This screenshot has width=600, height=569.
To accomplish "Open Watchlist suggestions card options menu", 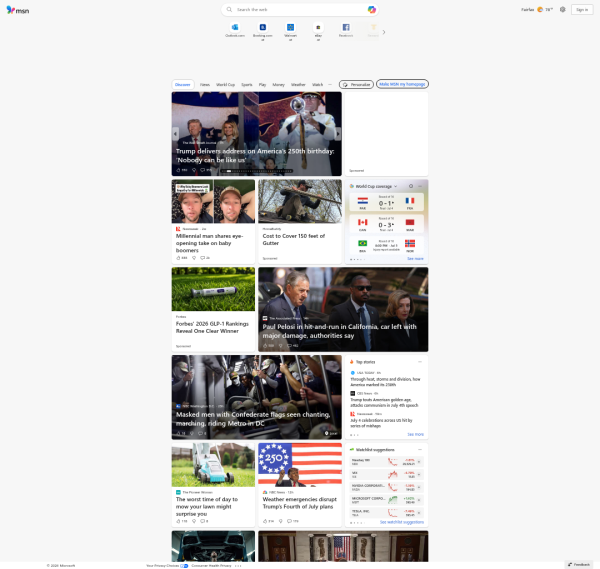I will coord(420,450).
